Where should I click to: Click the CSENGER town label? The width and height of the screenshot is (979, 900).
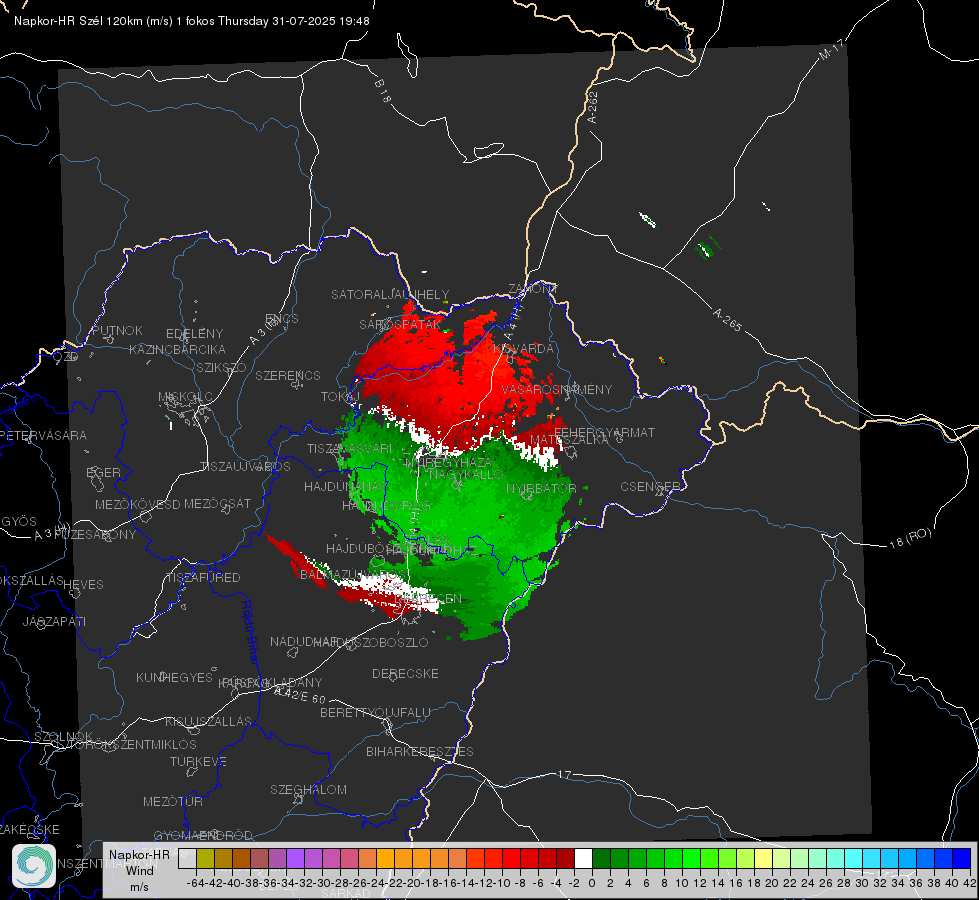(x=651, y=486)
